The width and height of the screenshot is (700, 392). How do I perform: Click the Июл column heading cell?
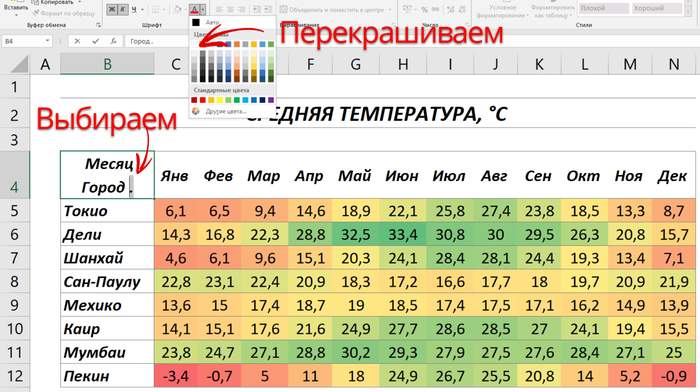click(449, 175)
